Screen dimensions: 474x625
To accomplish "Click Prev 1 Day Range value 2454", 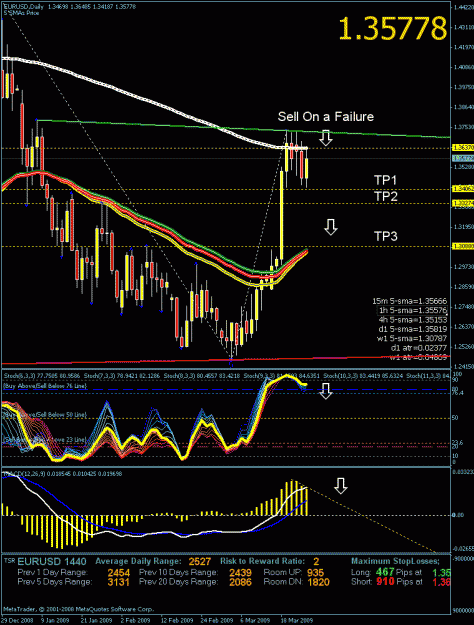I will click(118, 573).
